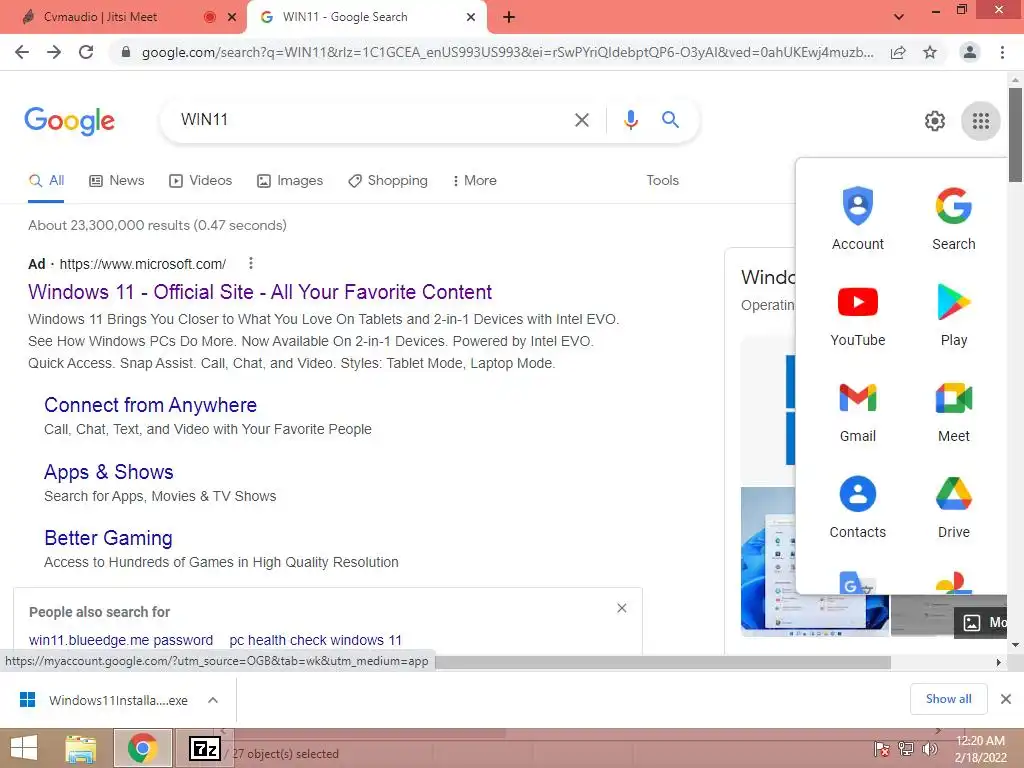Submit search with the magnifier icon
The height and width of the screenshot is (768, 1024).
tap(670, 120)
